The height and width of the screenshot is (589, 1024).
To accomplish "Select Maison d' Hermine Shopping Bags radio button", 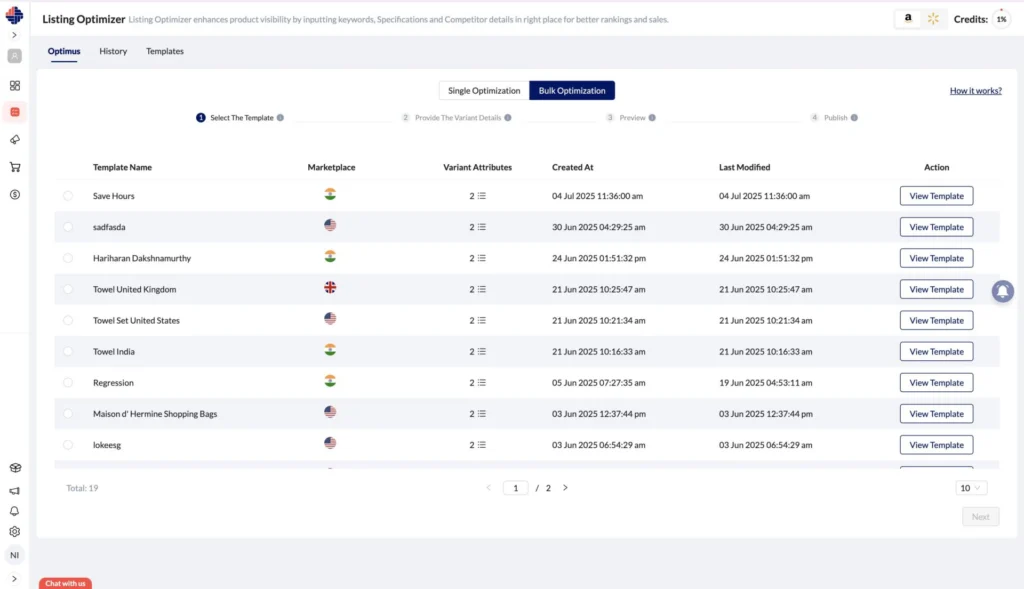I will coord(68,414).
